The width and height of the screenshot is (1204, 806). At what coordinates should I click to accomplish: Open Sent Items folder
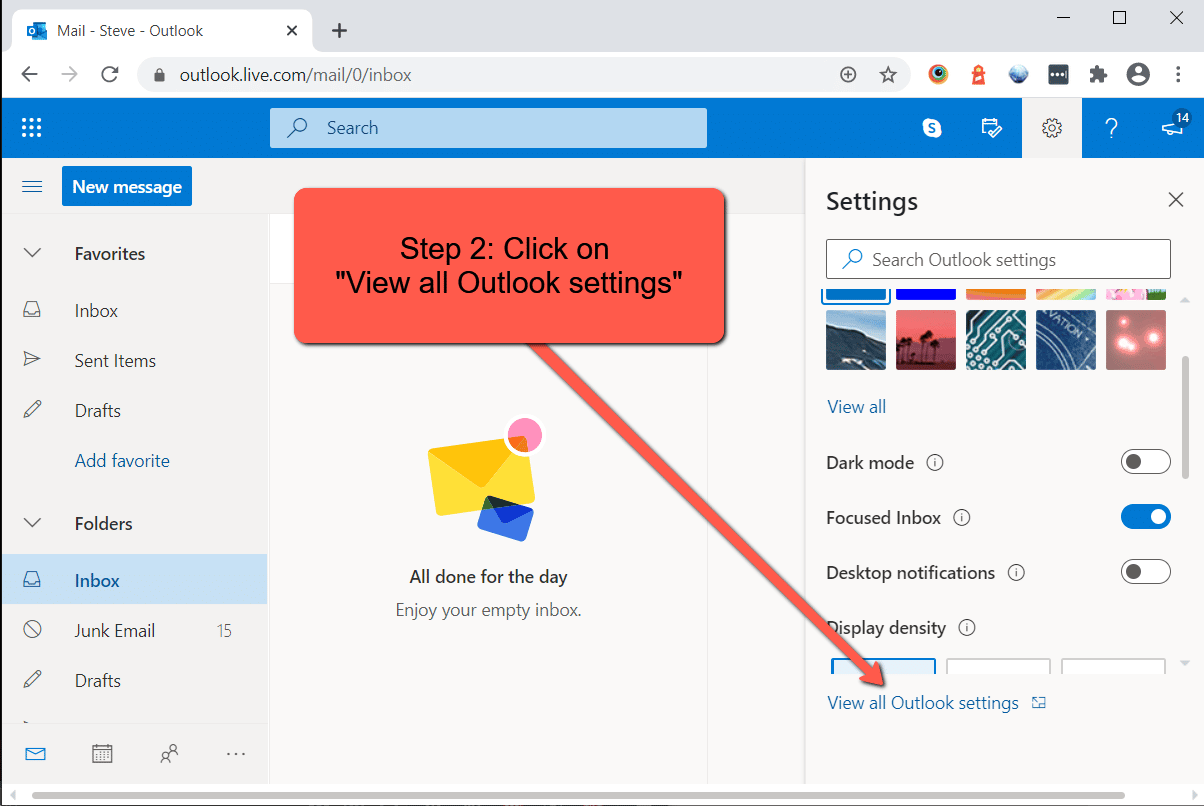point(134,361)
